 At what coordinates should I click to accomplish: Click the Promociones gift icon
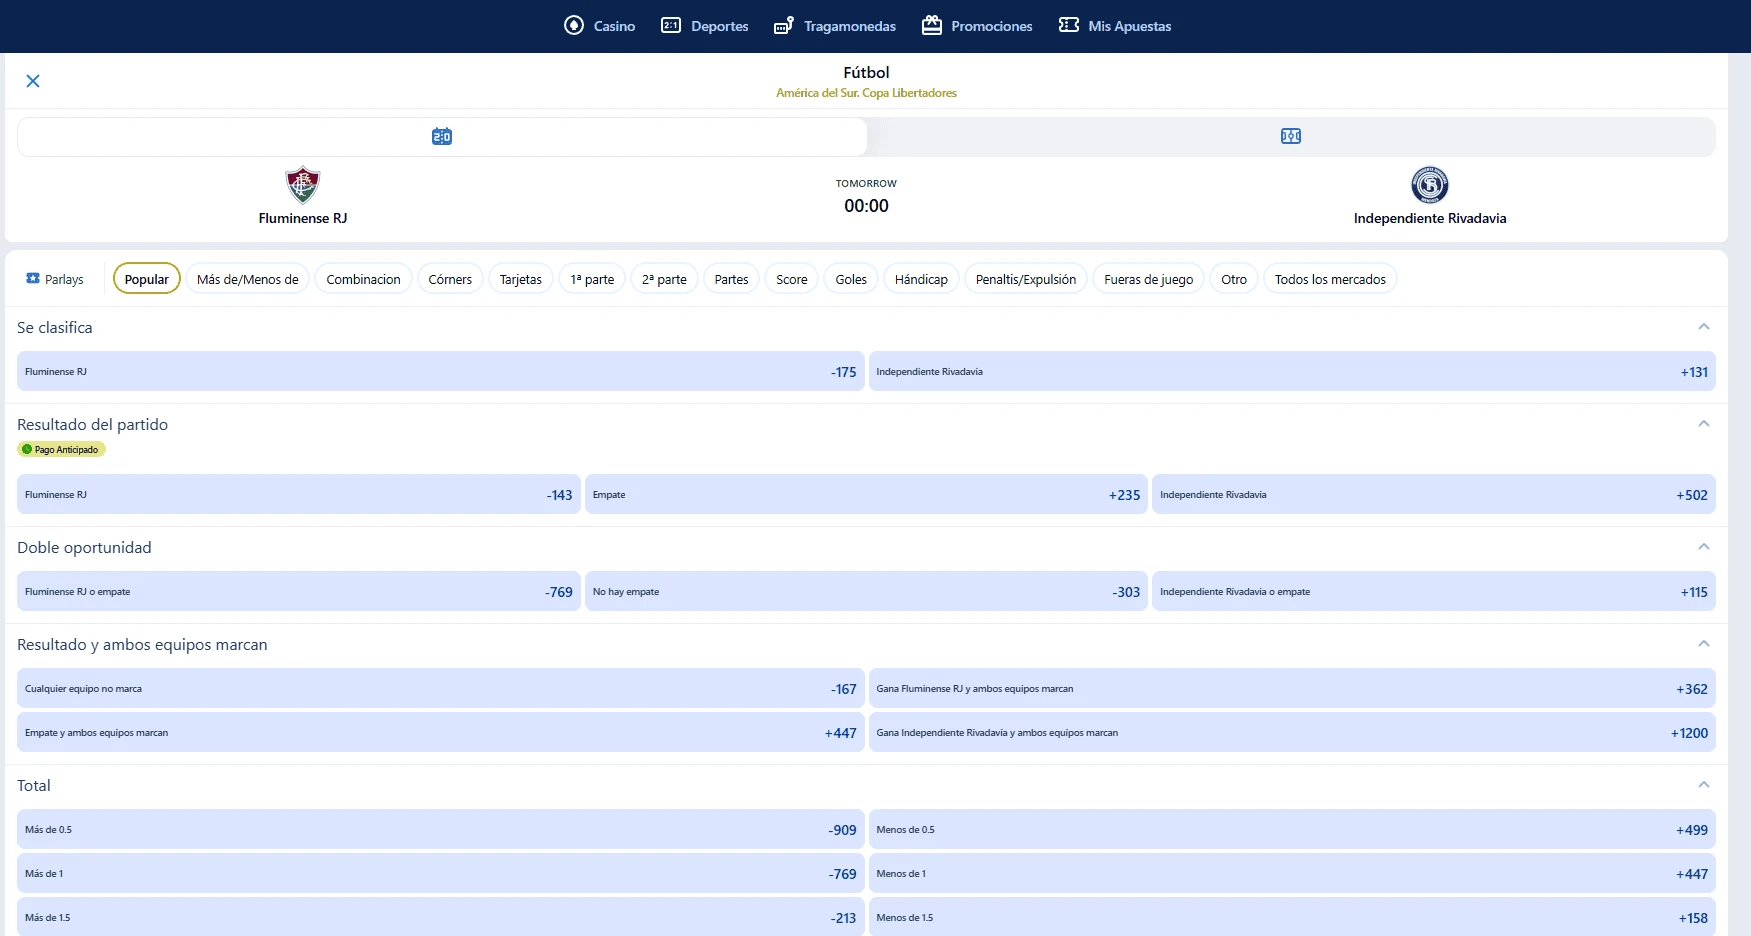[x=932, y=25]
